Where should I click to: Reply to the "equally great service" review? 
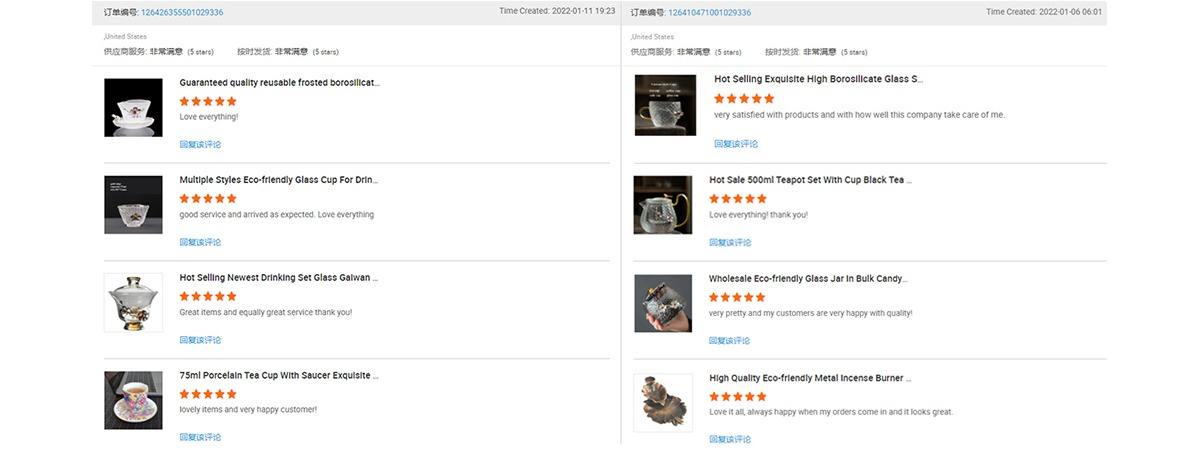pos(200,340)
